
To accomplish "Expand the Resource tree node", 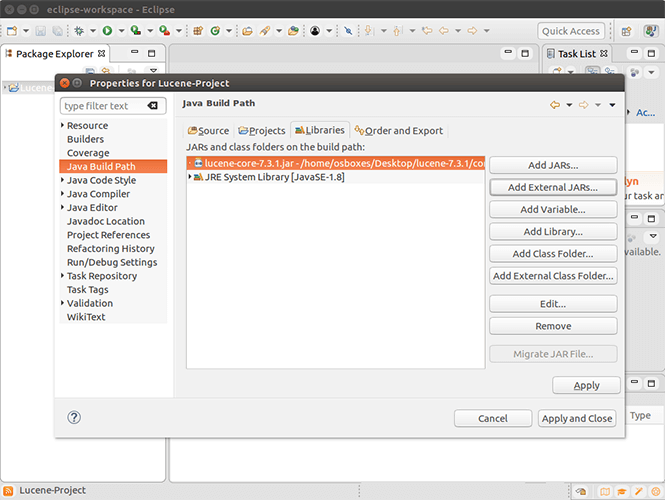I will [x=63, y=126].
